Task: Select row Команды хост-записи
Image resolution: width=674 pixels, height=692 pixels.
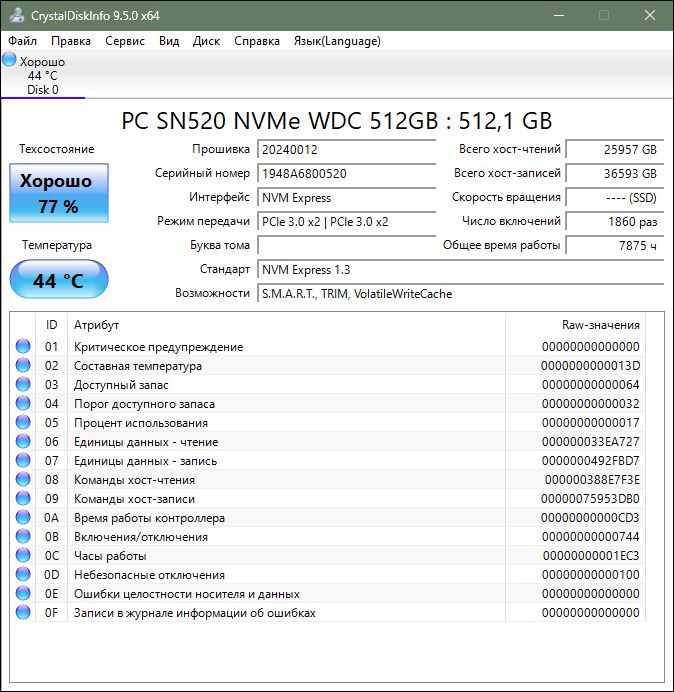Action: pos(328,498)
